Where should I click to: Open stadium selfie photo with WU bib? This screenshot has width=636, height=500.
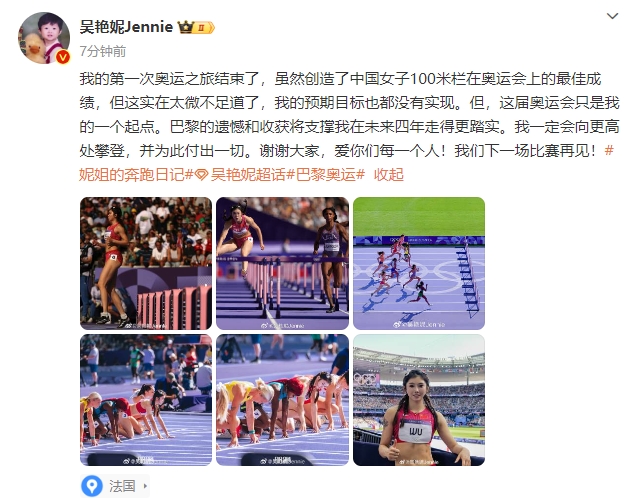pos(419,400)
